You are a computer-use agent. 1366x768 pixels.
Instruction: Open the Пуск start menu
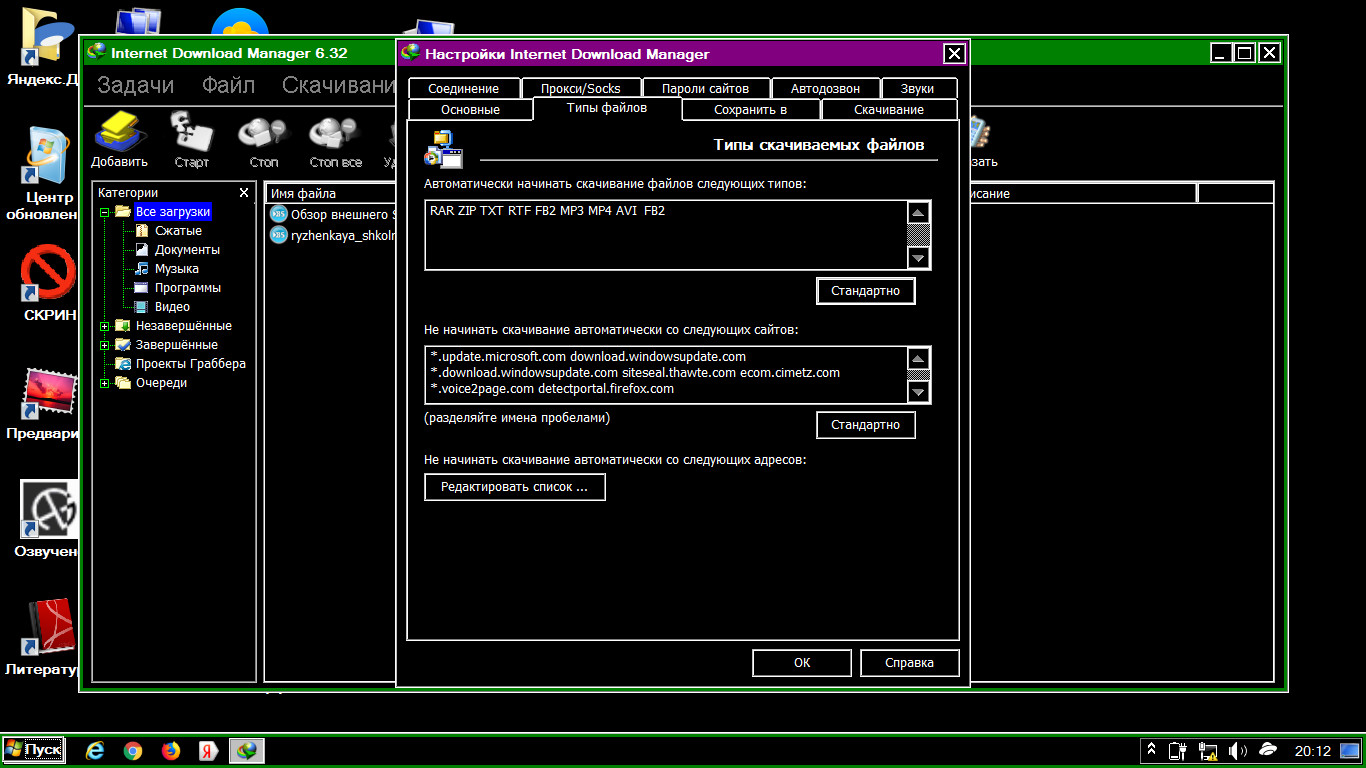tap(33, 750)
